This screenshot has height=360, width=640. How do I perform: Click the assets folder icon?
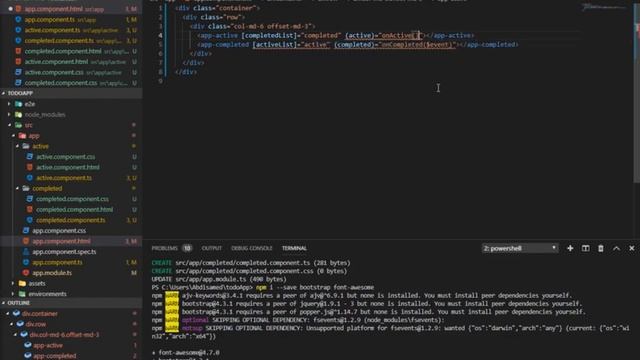pos(22,283)
